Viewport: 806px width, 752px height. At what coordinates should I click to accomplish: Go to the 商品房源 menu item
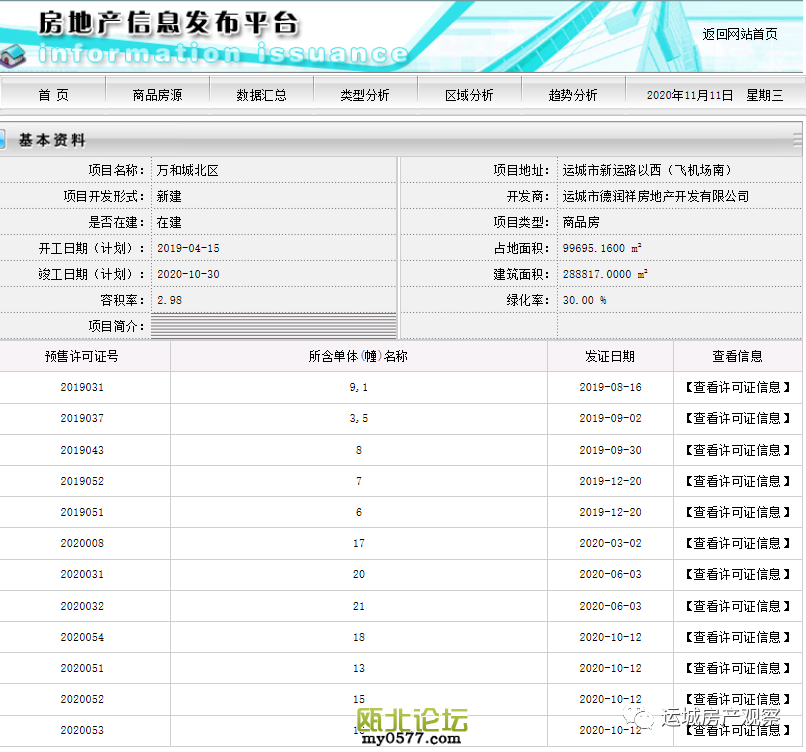click(x=157, y=95)
